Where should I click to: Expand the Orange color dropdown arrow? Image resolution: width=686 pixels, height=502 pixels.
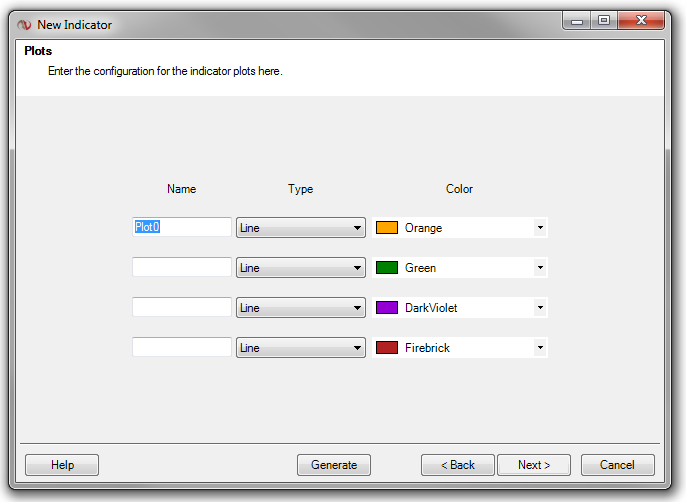(x=540, y=228)
